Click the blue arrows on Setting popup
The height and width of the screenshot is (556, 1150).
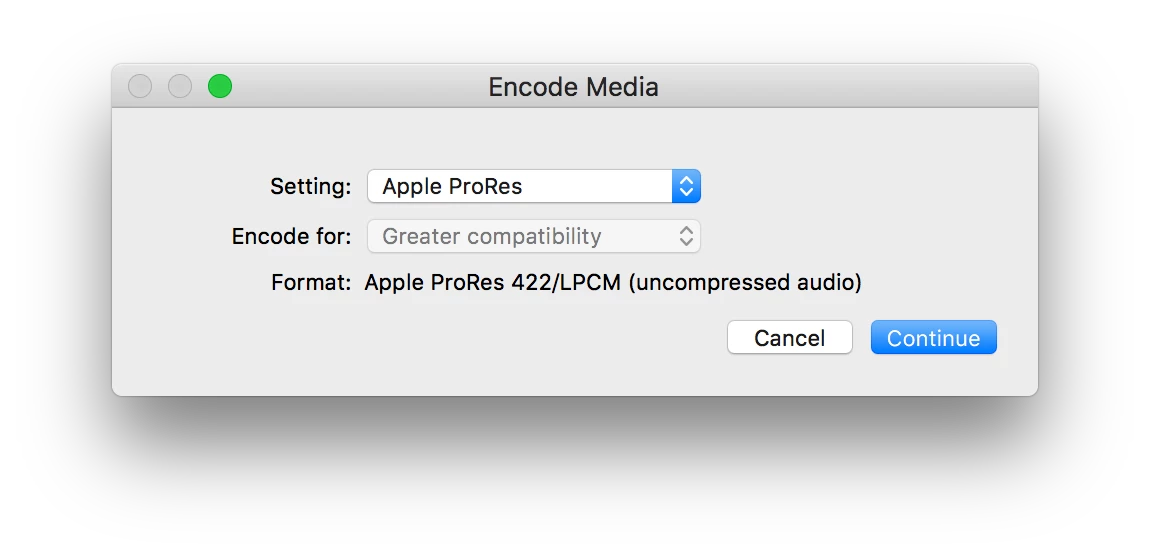[686, 186]
